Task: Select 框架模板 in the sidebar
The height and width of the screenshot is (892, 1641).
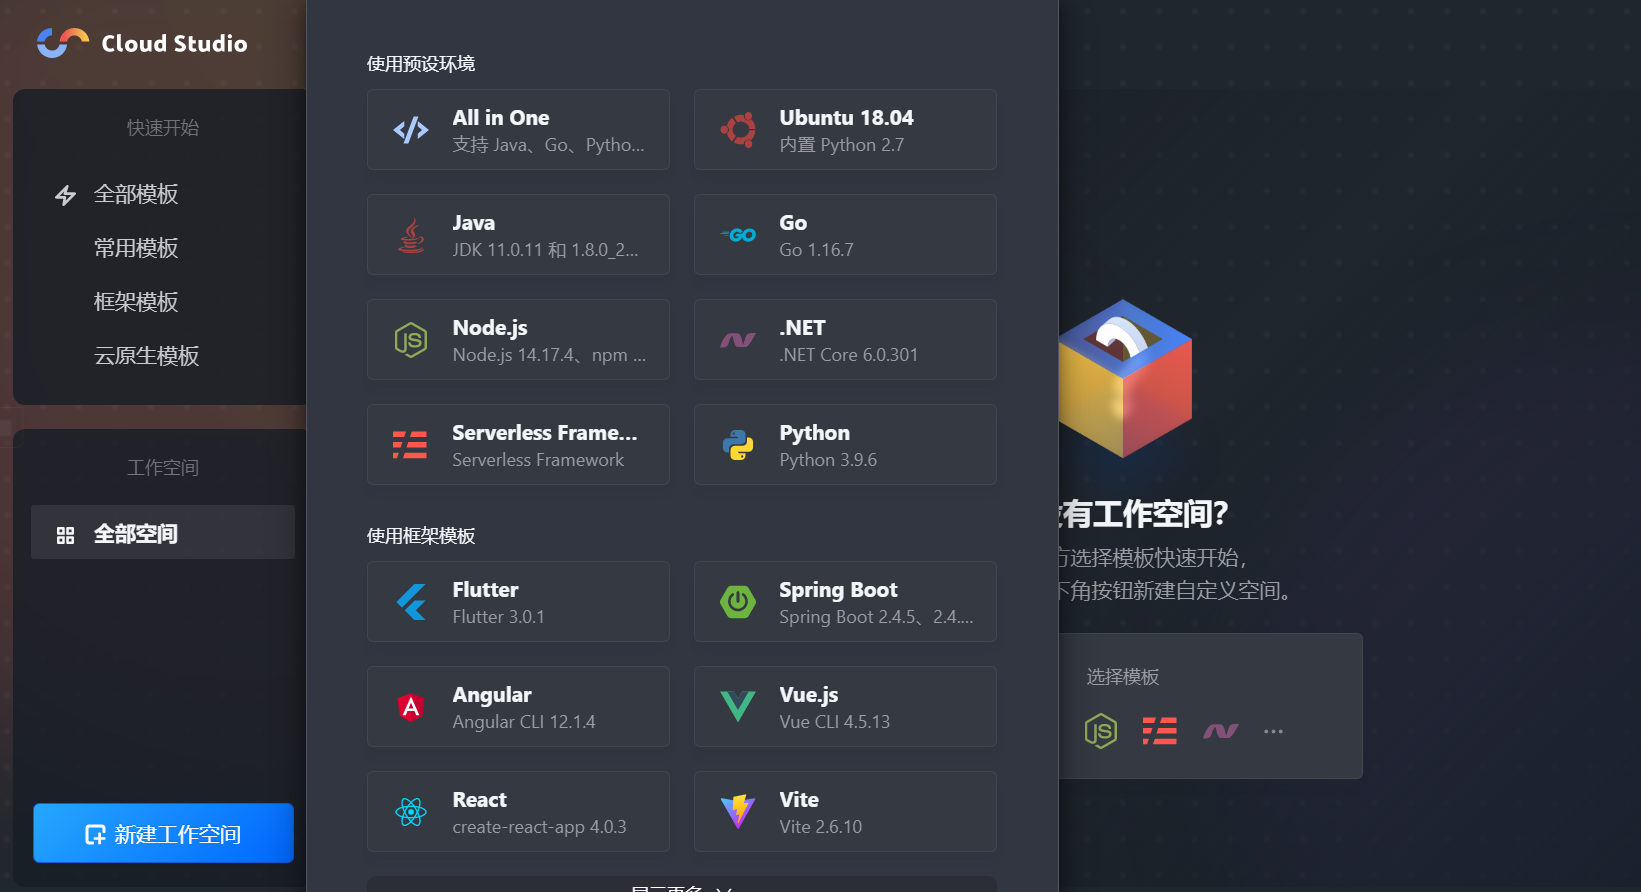Action: pos(136,302)
